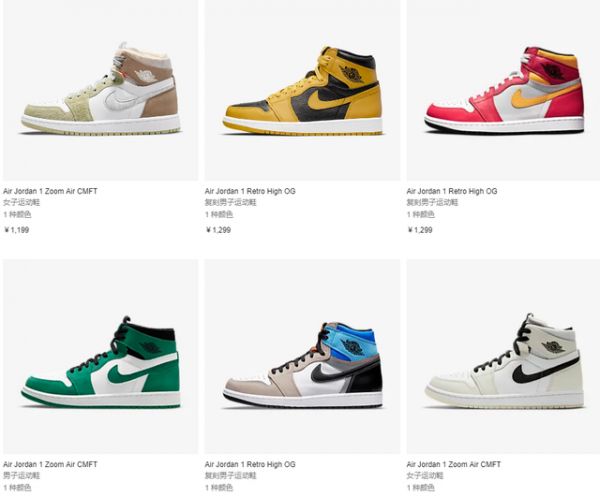Click 女子运动鞋 subtitle under the olive sneaker

[x=21, y=202]
